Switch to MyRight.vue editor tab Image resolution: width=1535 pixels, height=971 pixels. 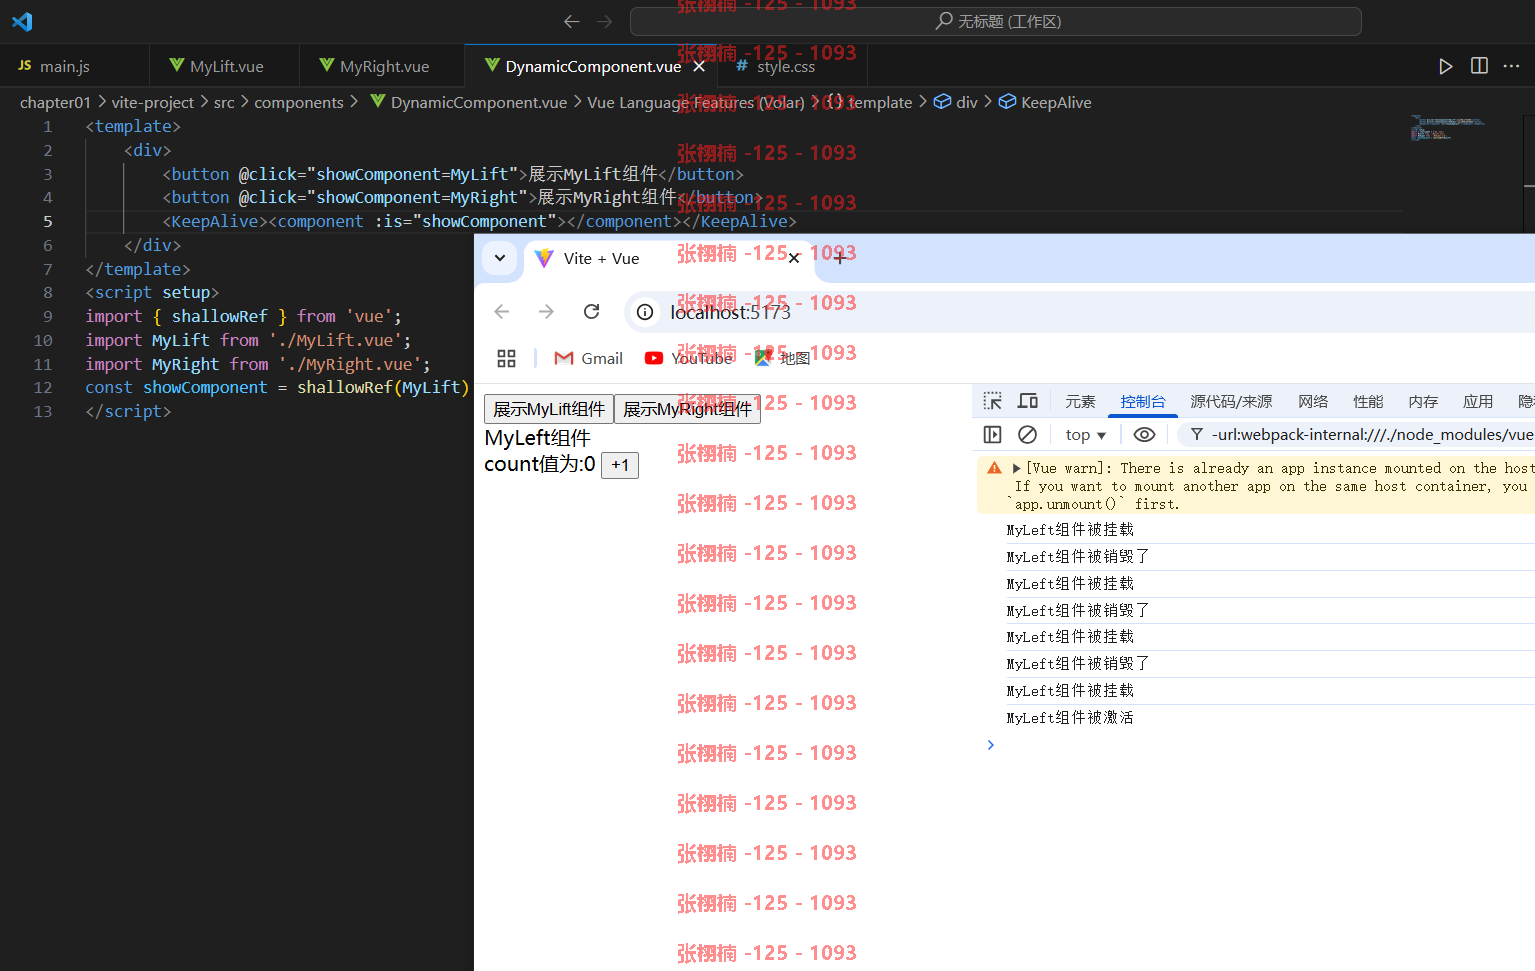click(x=381, y=66)
